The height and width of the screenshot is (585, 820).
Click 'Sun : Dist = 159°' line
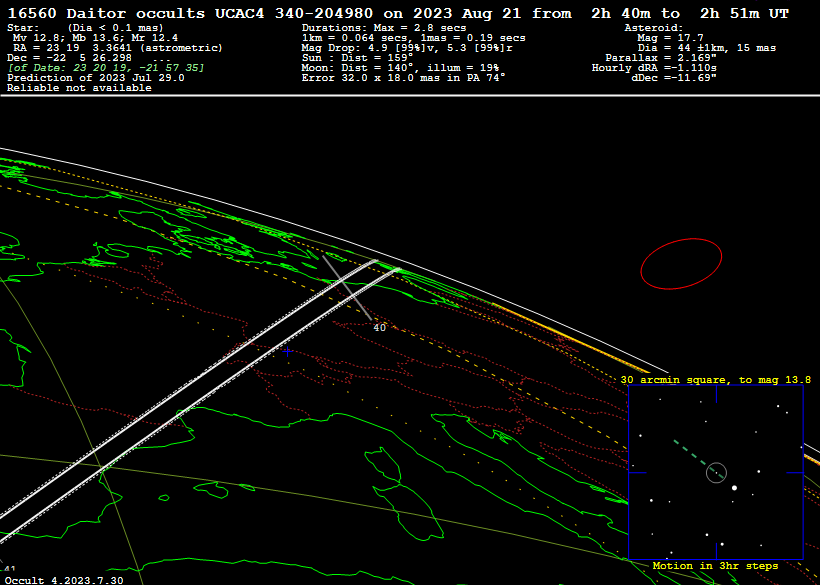point(357,58)
